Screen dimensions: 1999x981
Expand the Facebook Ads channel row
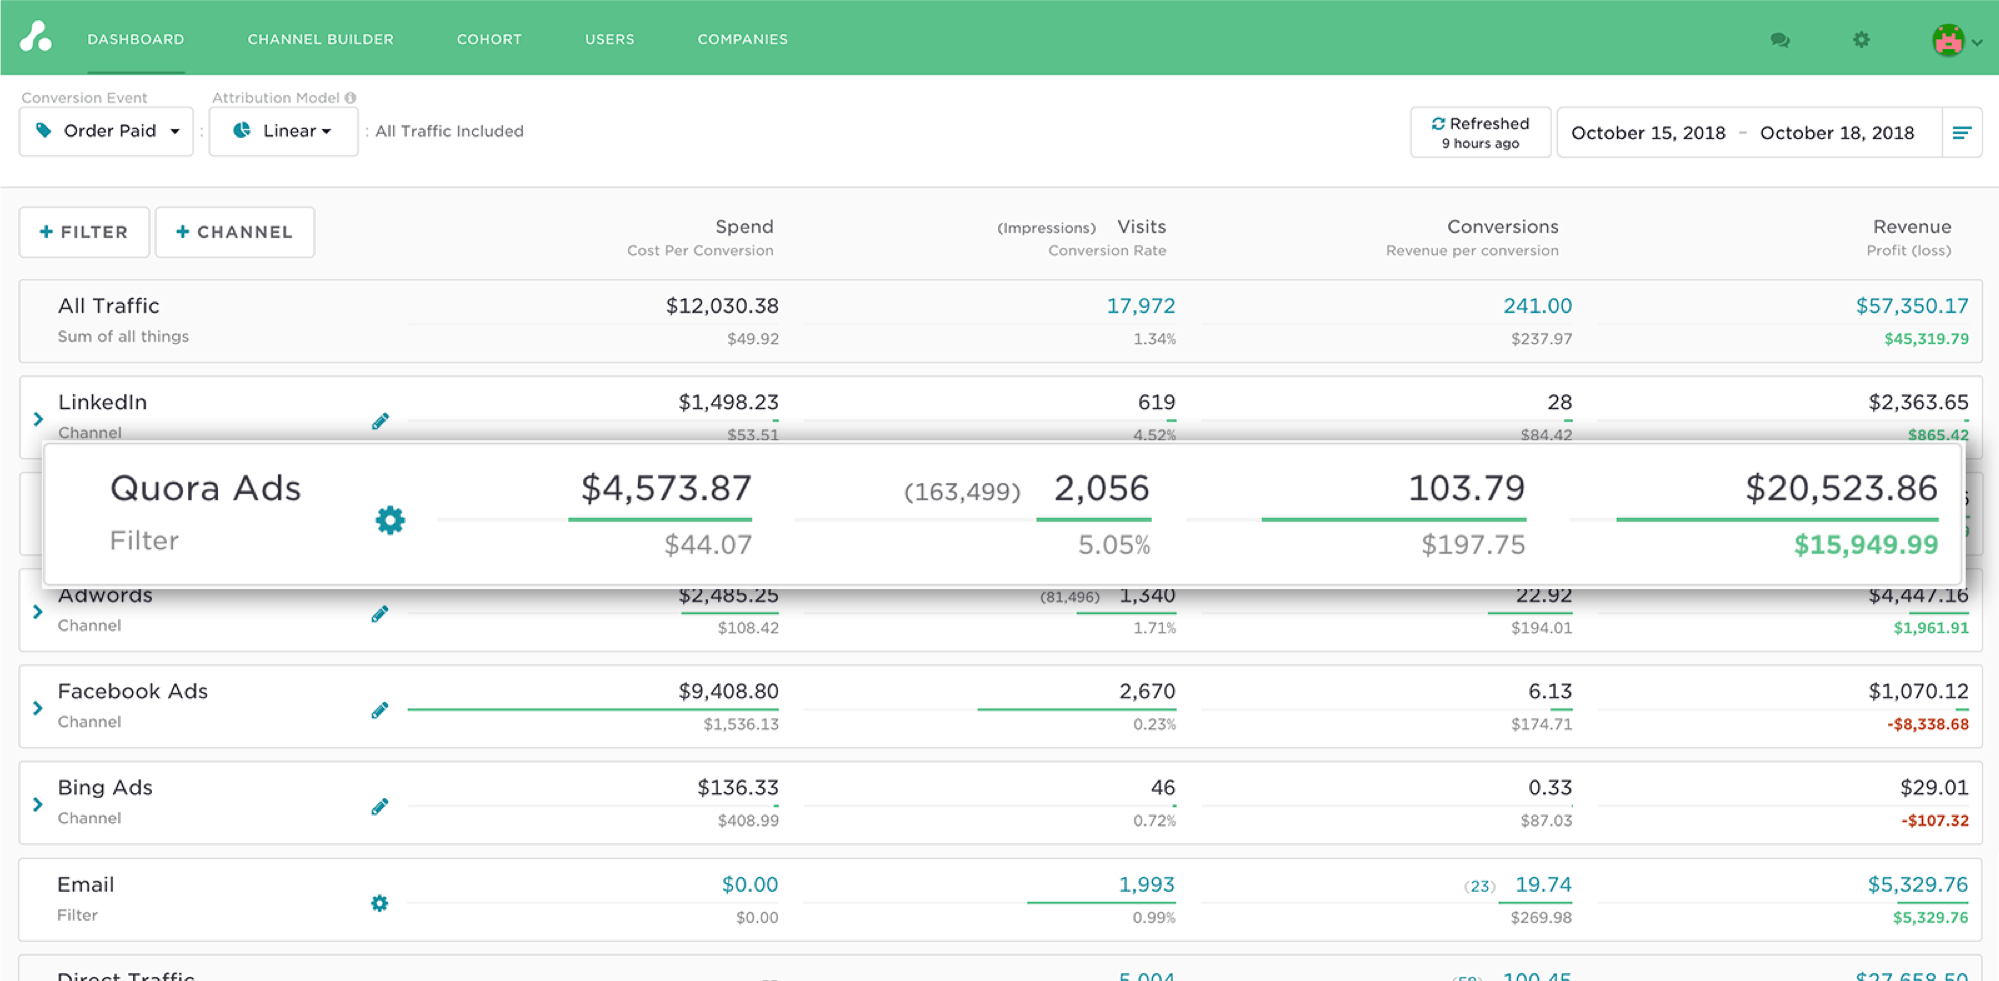38,708
